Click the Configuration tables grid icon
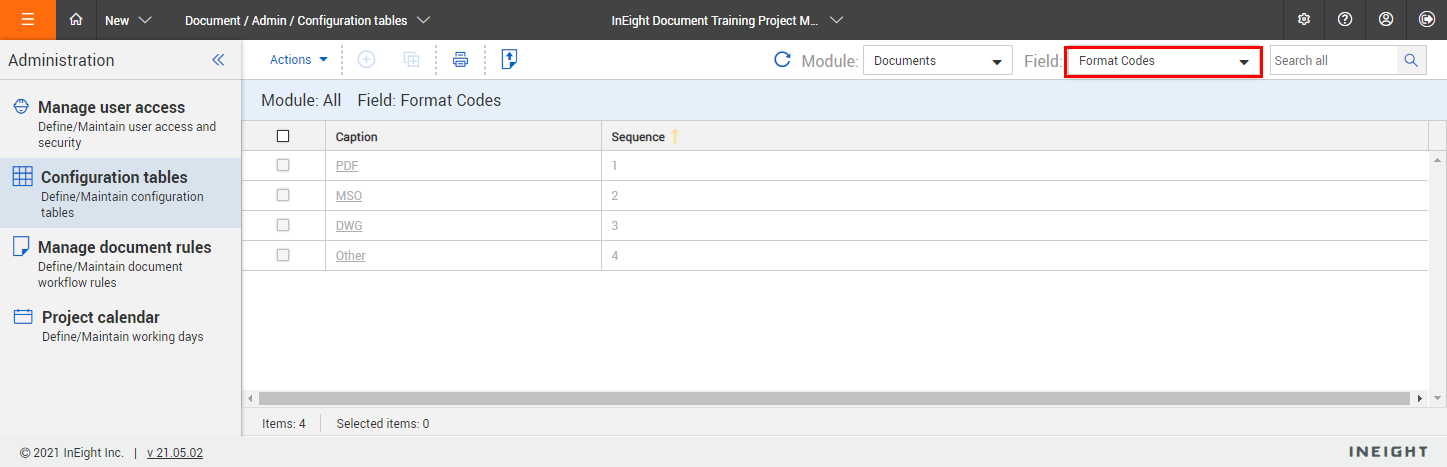Viewport: 1447px width, 467px height. pyautogui.click(x=22, y=177)
